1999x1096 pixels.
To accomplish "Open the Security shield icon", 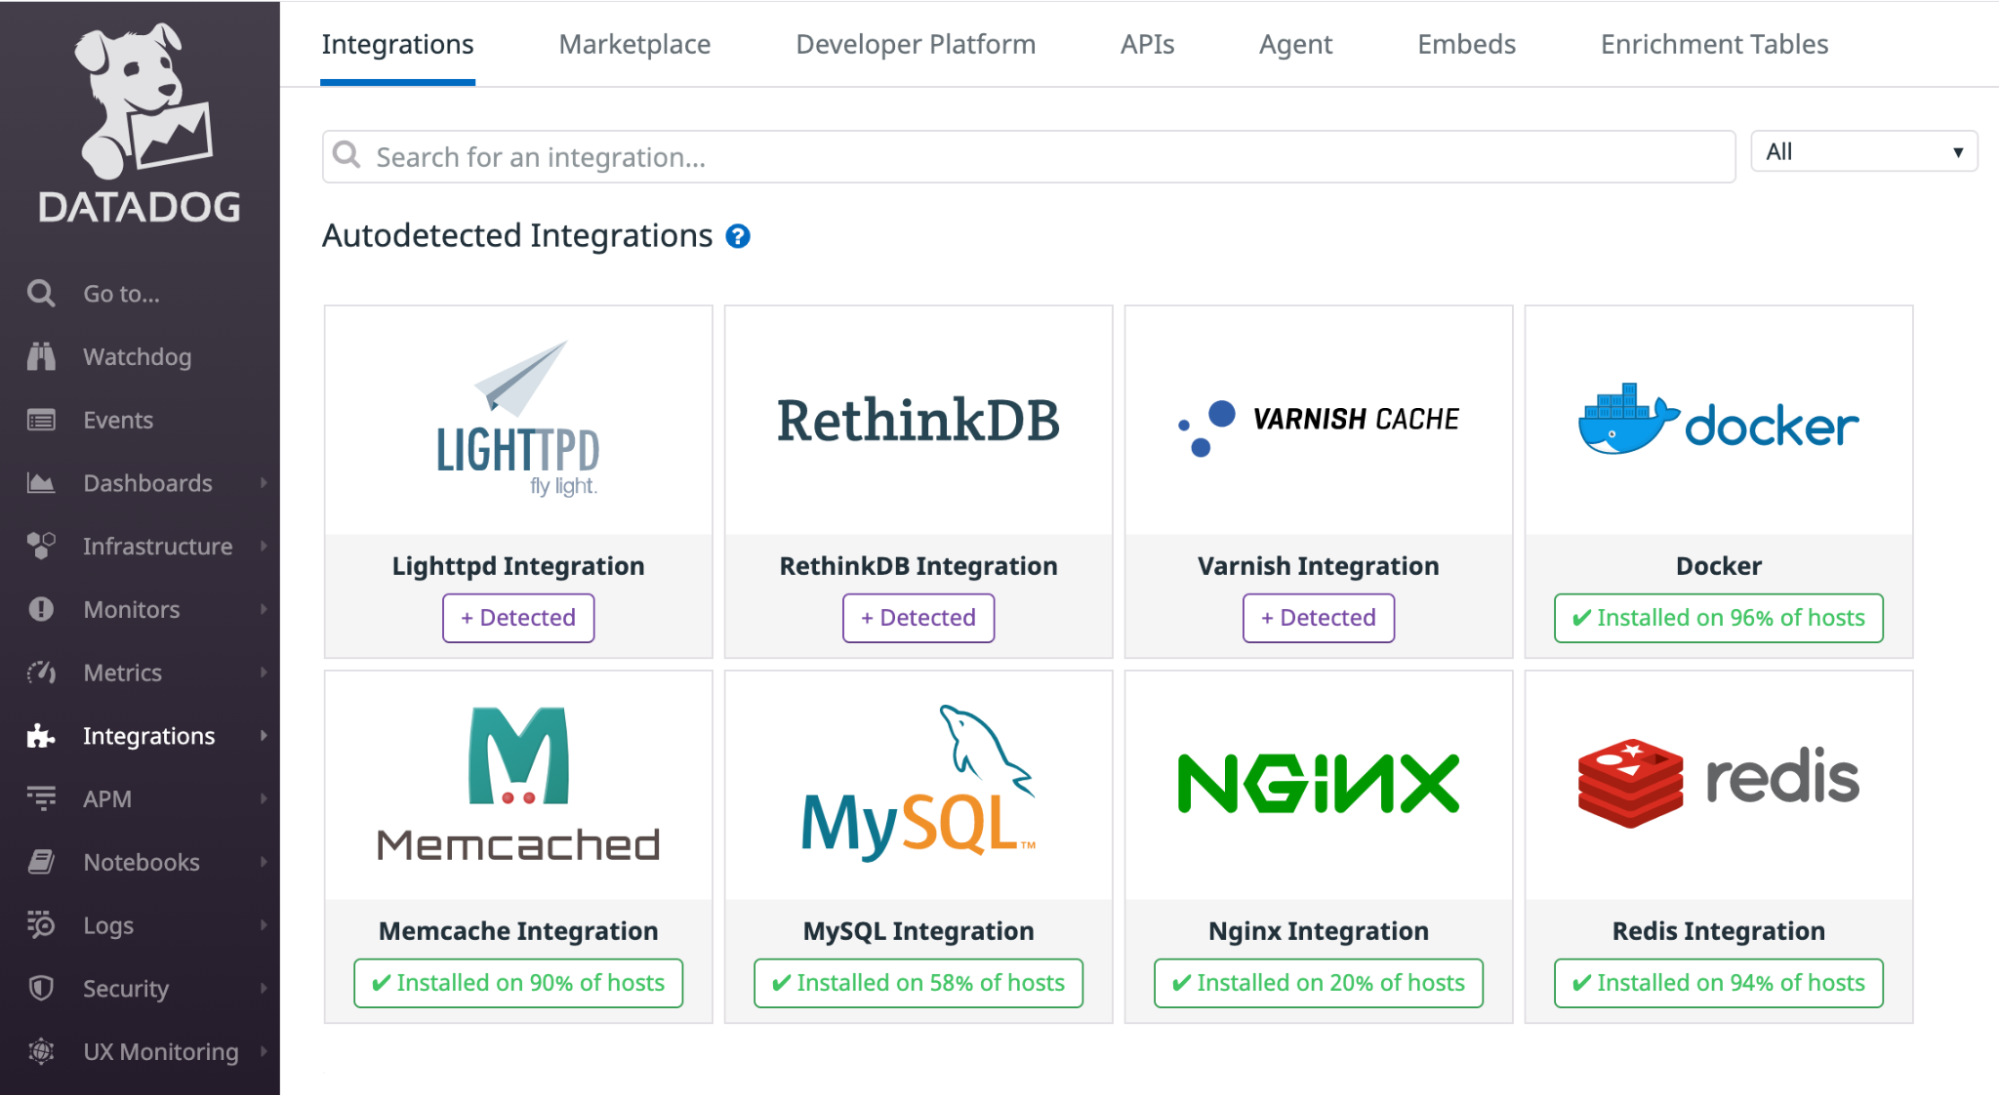I will [40, 988].
